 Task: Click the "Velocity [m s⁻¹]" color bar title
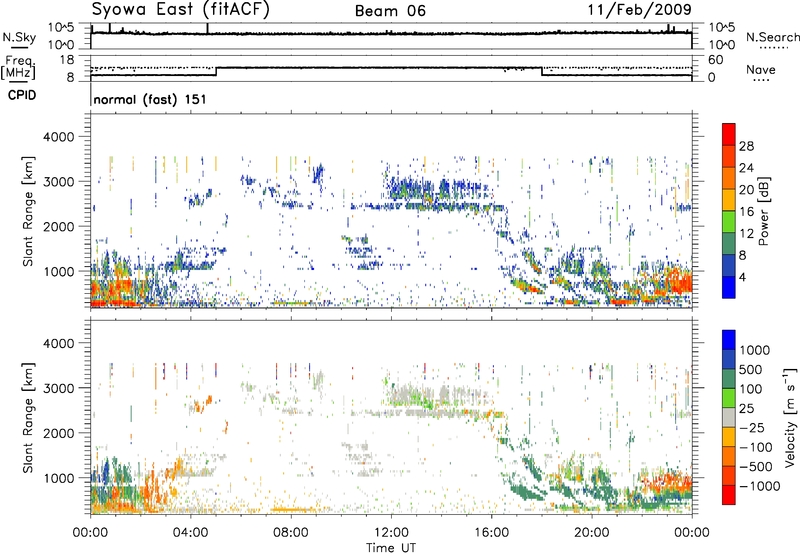[790, 417]
